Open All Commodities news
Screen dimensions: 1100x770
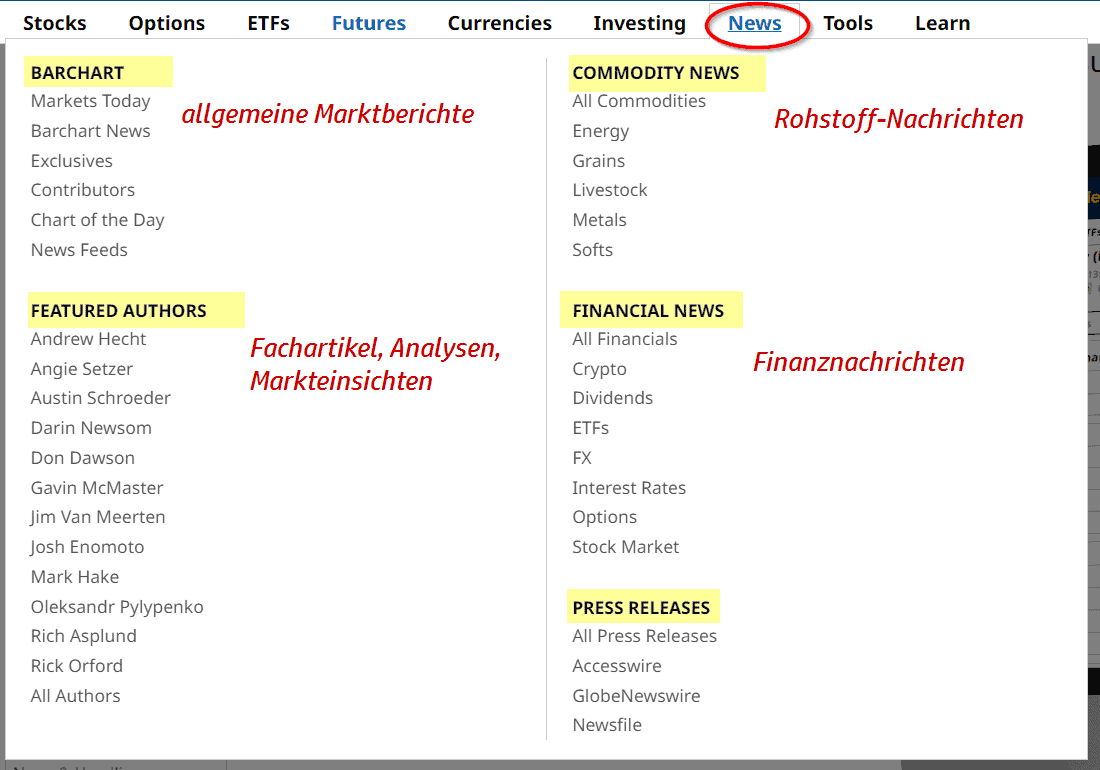[639, 101]
